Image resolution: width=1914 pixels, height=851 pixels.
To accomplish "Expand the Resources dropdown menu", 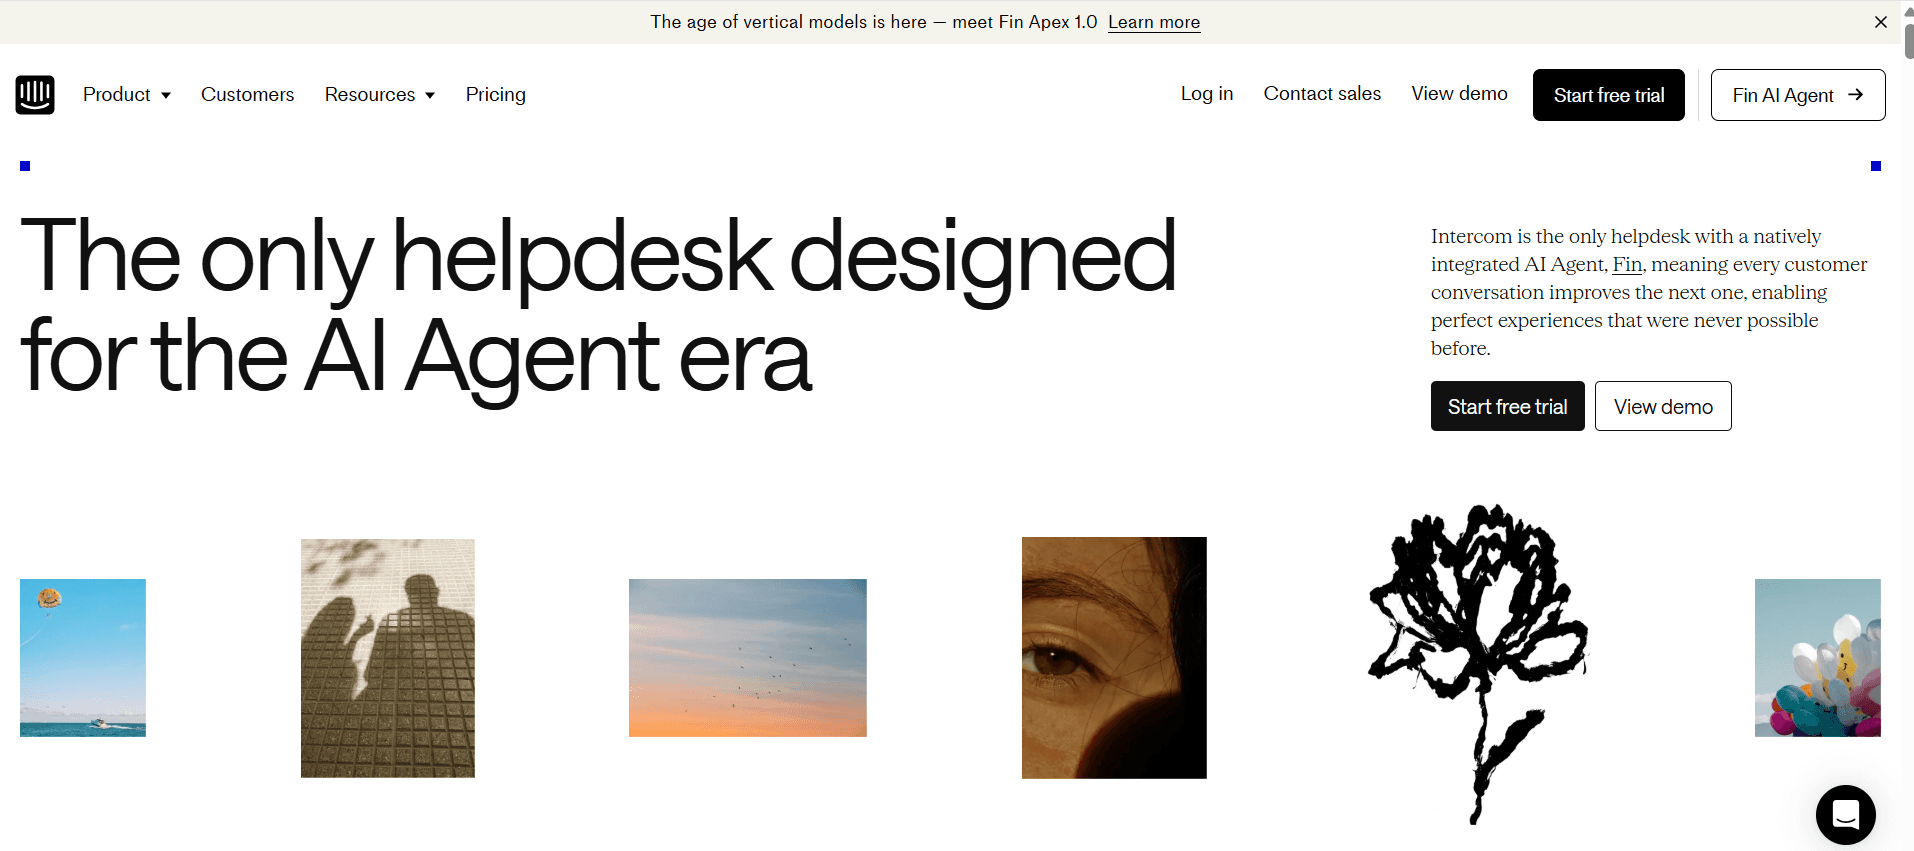I will click(380, 95).
